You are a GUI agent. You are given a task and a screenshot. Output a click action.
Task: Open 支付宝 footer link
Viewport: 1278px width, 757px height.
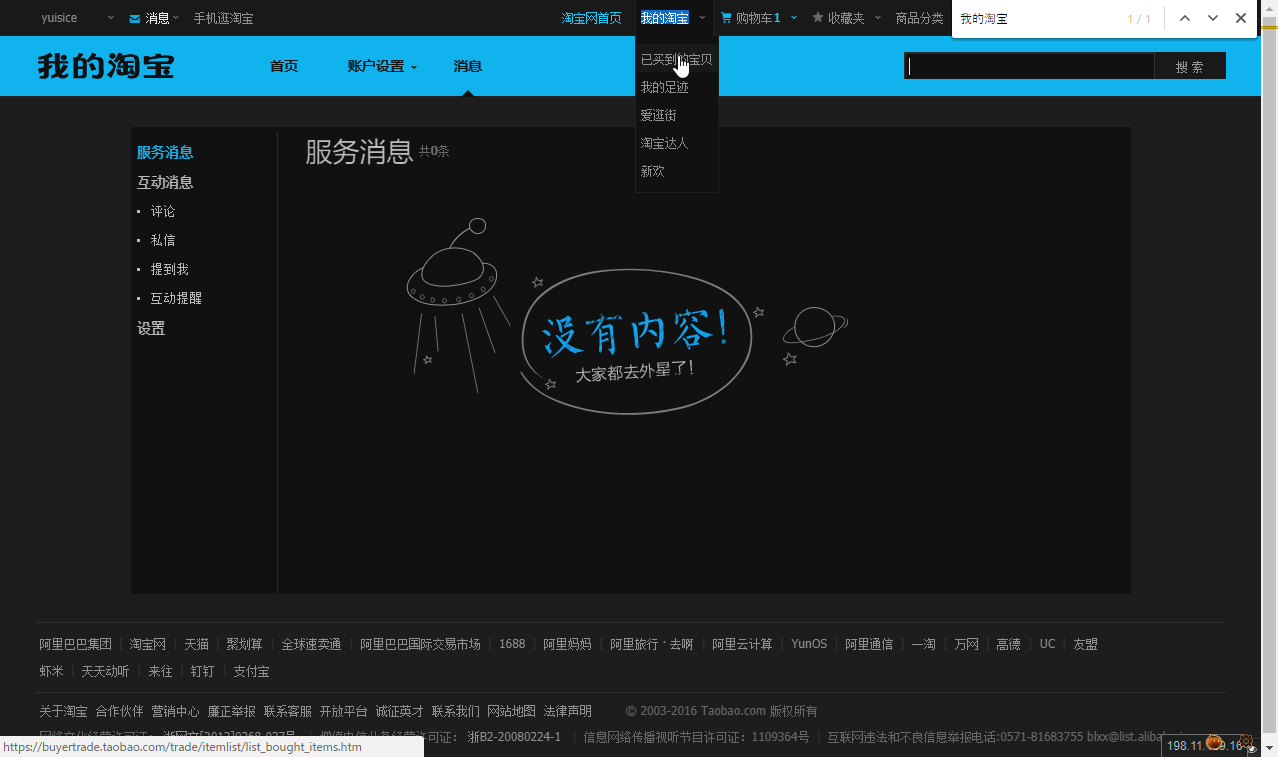(x=251, y=671)
